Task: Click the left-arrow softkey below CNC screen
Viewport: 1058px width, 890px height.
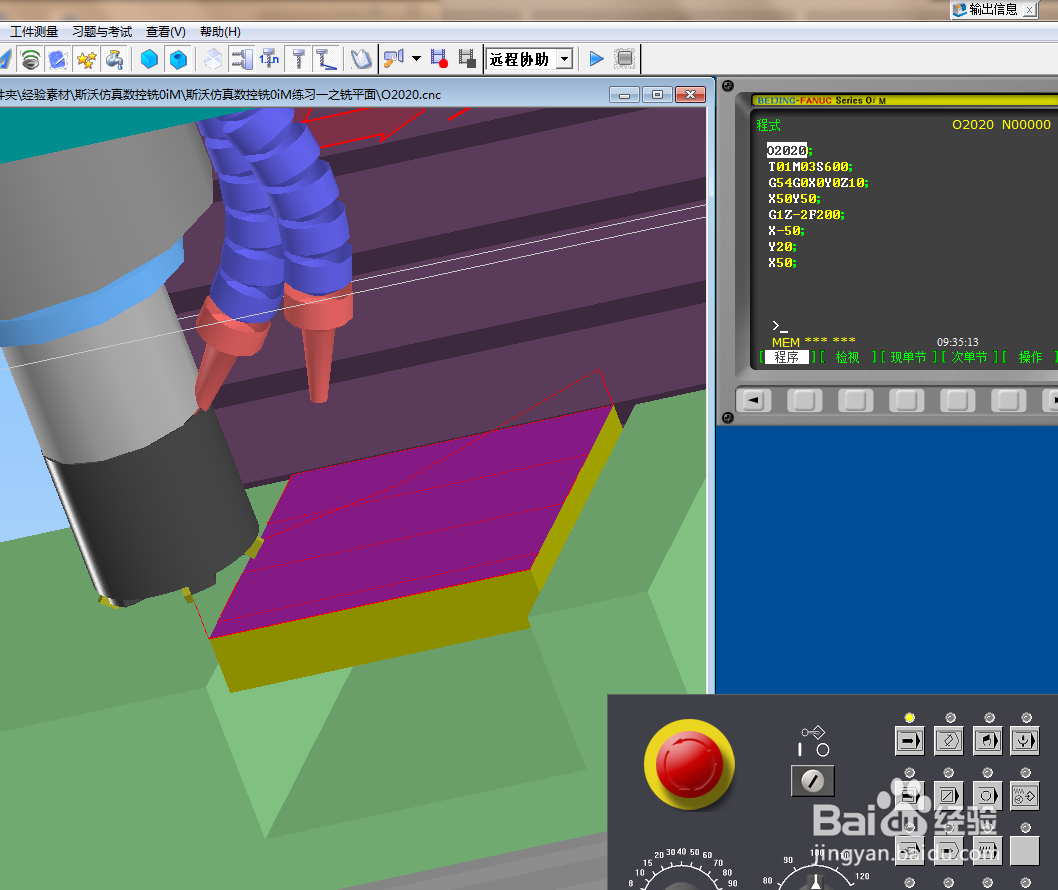Action: (x=754, y=400)
